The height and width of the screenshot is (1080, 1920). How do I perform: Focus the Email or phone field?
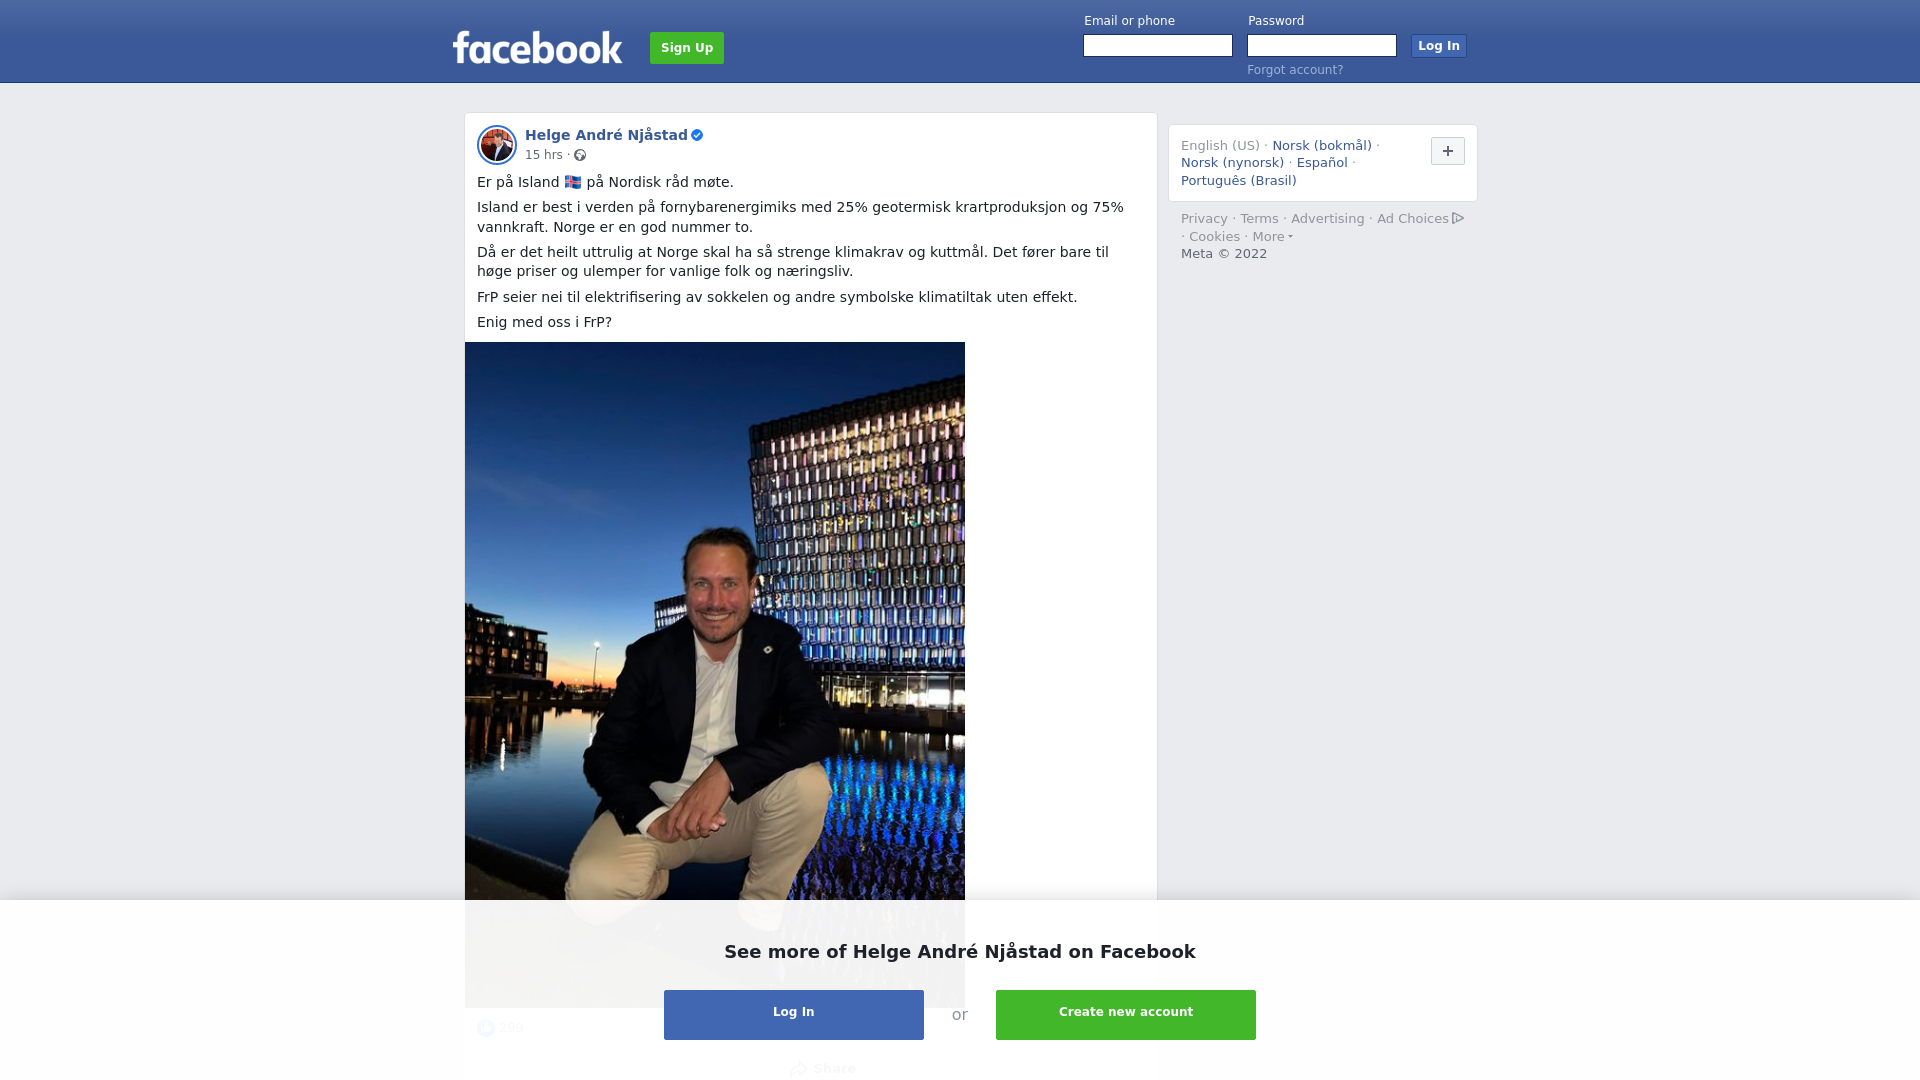point(1158,46)
